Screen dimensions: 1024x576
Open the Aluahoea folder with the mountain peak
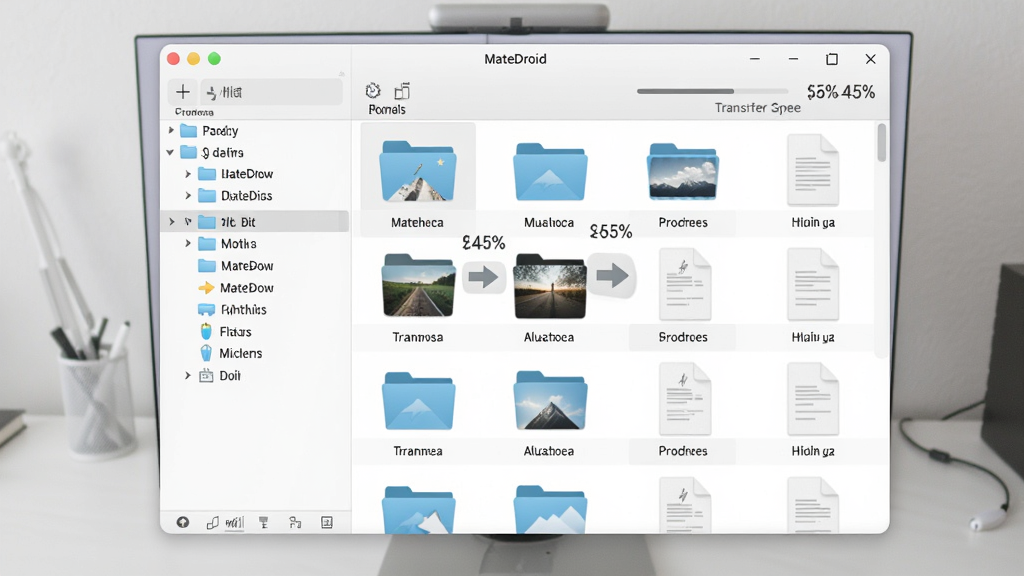tap(550, 400)
